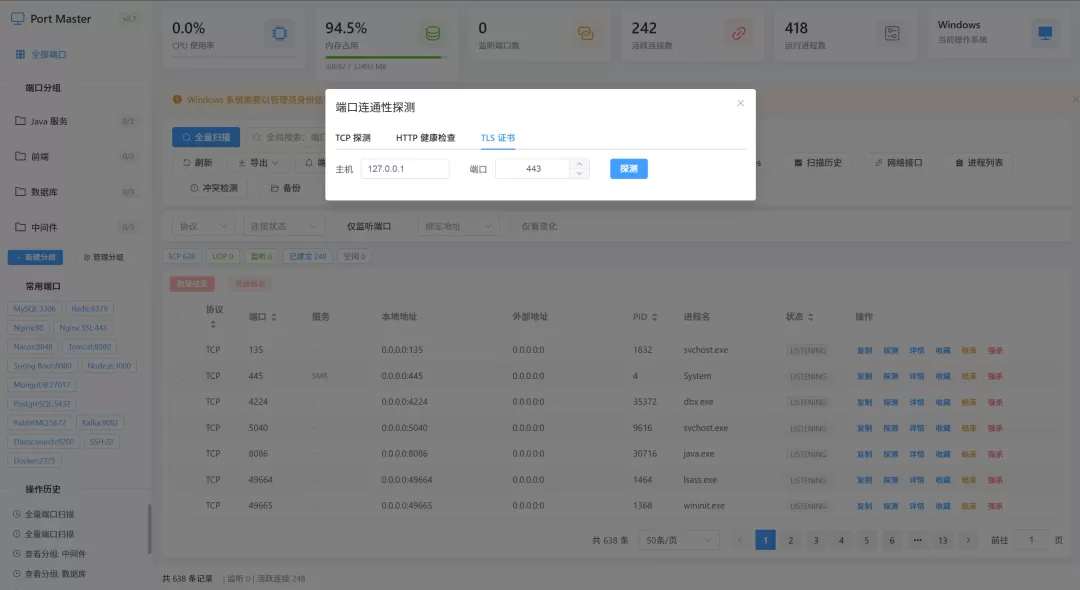Click the folder icon beside Java 服务
1080x590 pixels.
click(x=21, y=120)
